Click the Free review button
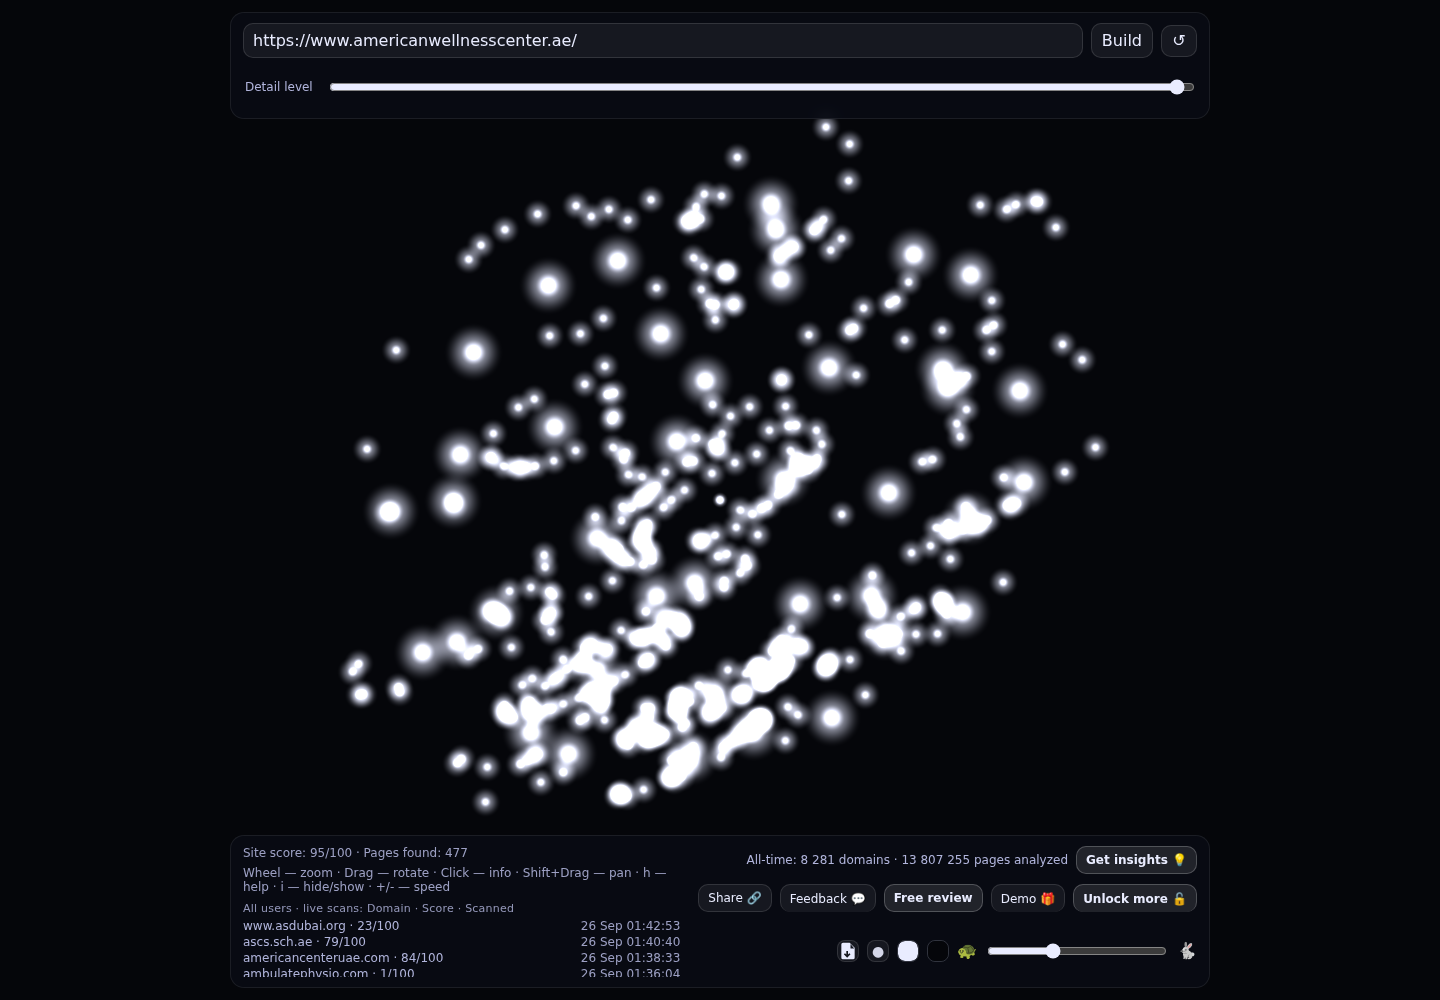Image resolution: width=1440 pixels, height=1000 pixels. click(x=933, y=898)
